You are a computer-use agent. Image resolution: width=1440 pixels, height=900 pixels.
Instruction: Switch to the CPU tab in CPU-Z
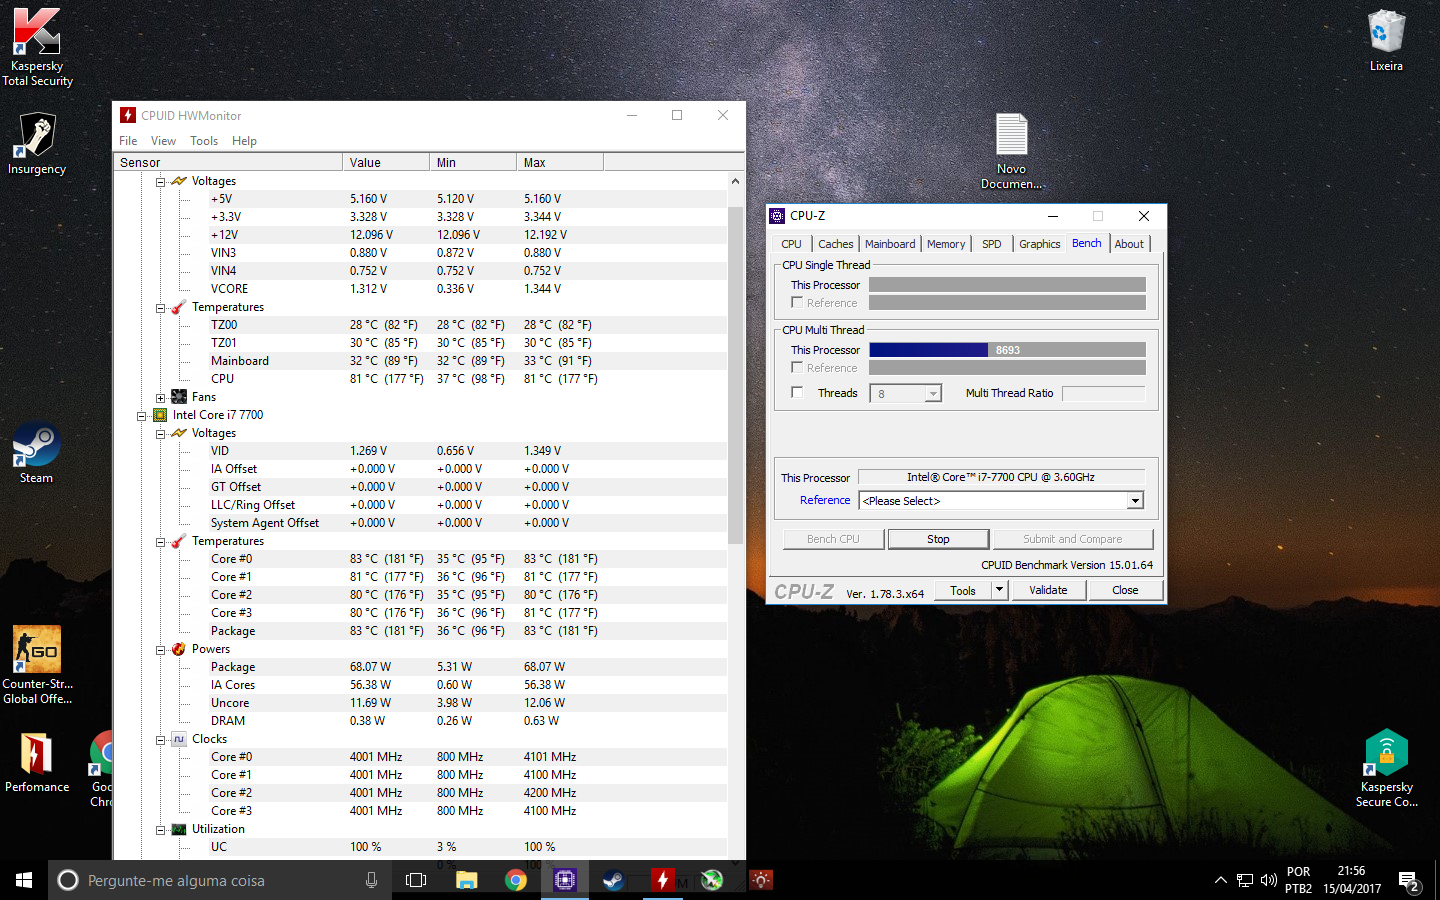coord(791,244)
